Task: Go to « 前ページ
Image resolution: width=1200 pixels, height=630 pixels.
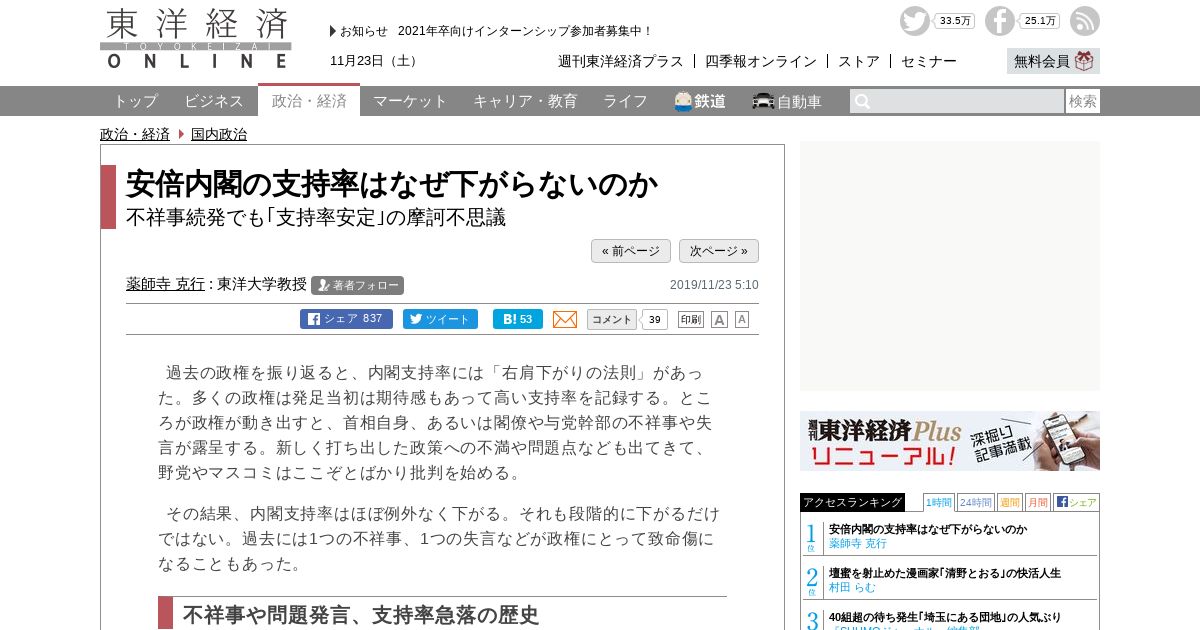Action: pos(631,251)
